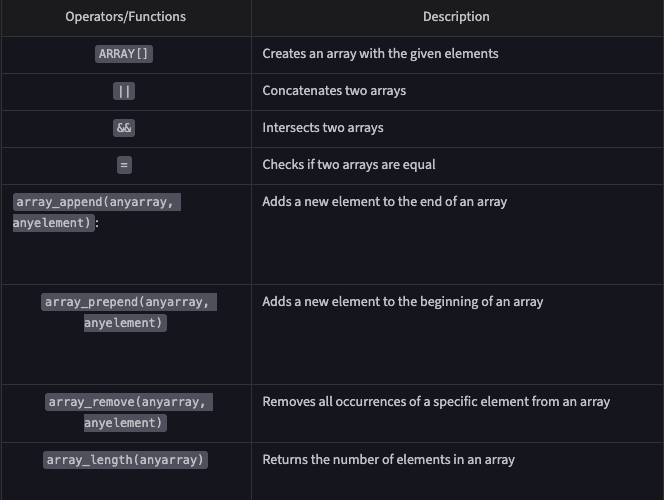The height and width of the screenshot is (500, 664).
Task: Click array_remove(anyarray, anyelement) function
Action: click(x=129, y=412)
